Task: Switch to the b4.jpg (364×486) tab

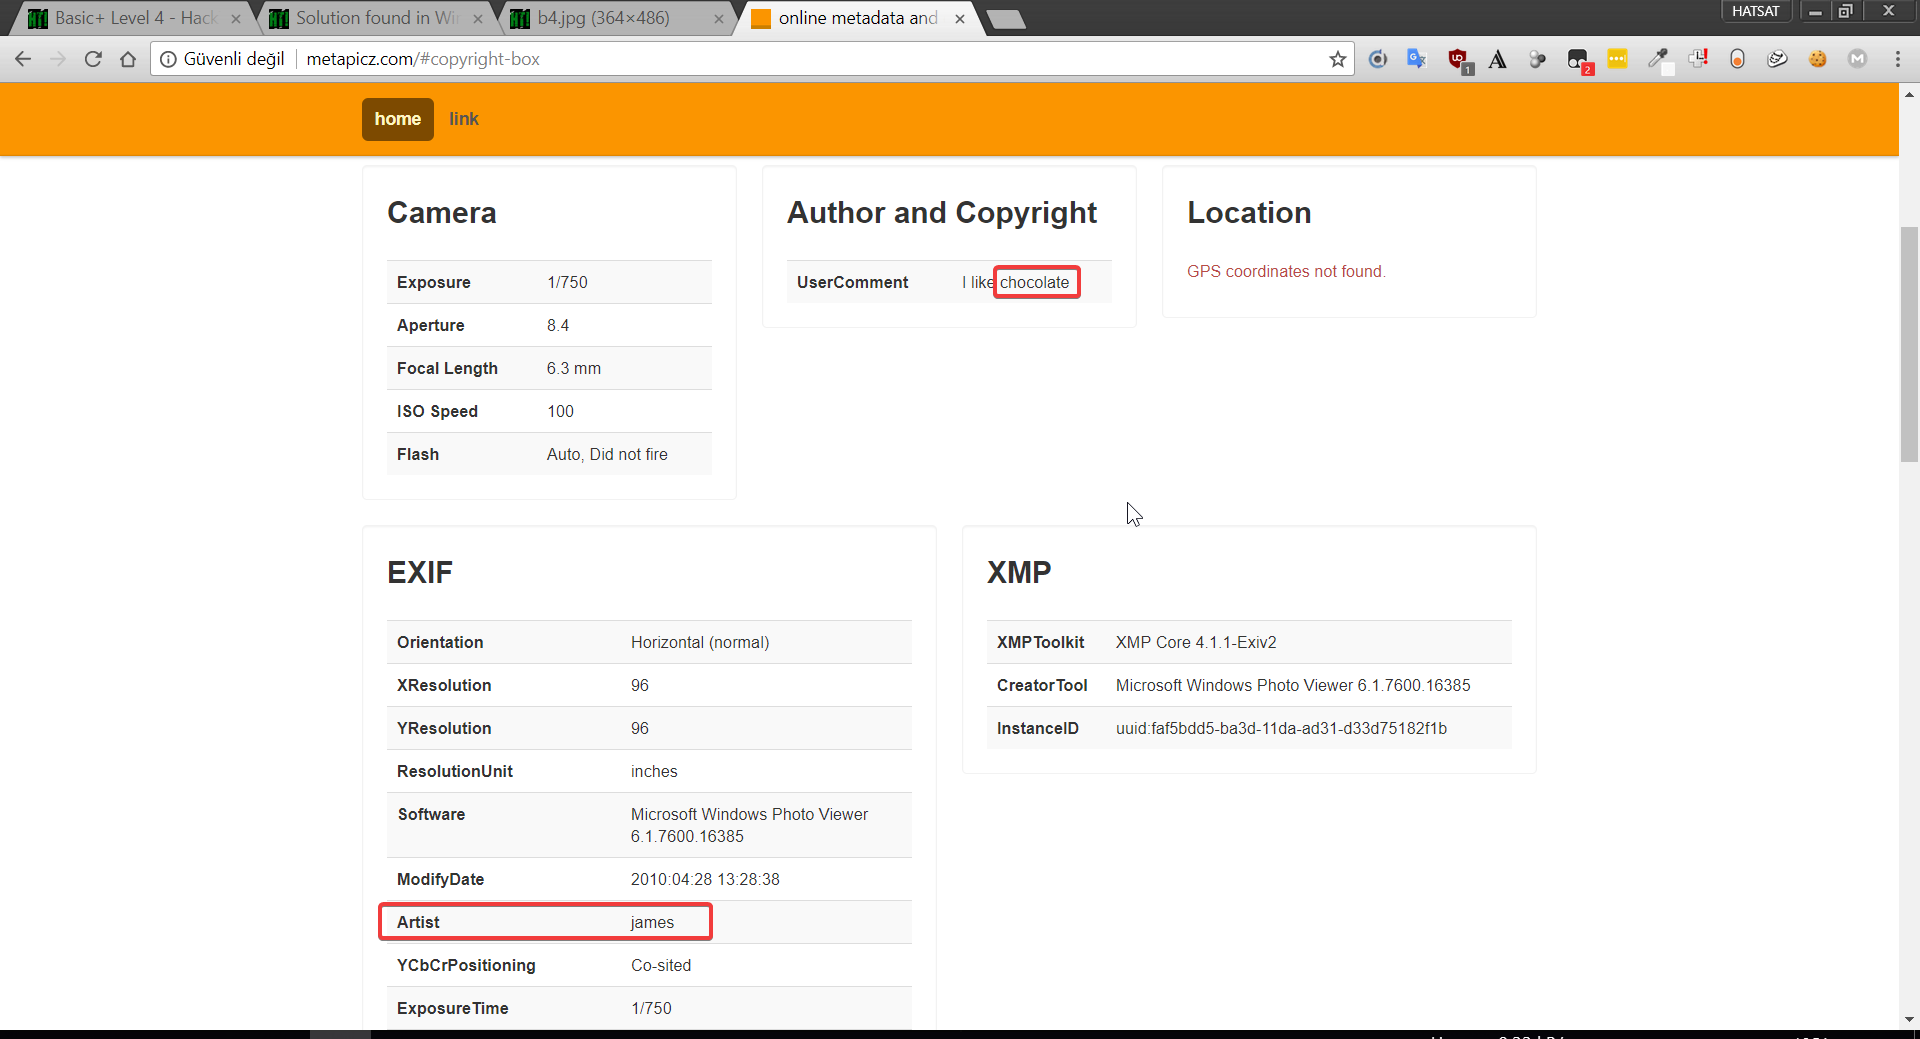Action: pos(604,18)
